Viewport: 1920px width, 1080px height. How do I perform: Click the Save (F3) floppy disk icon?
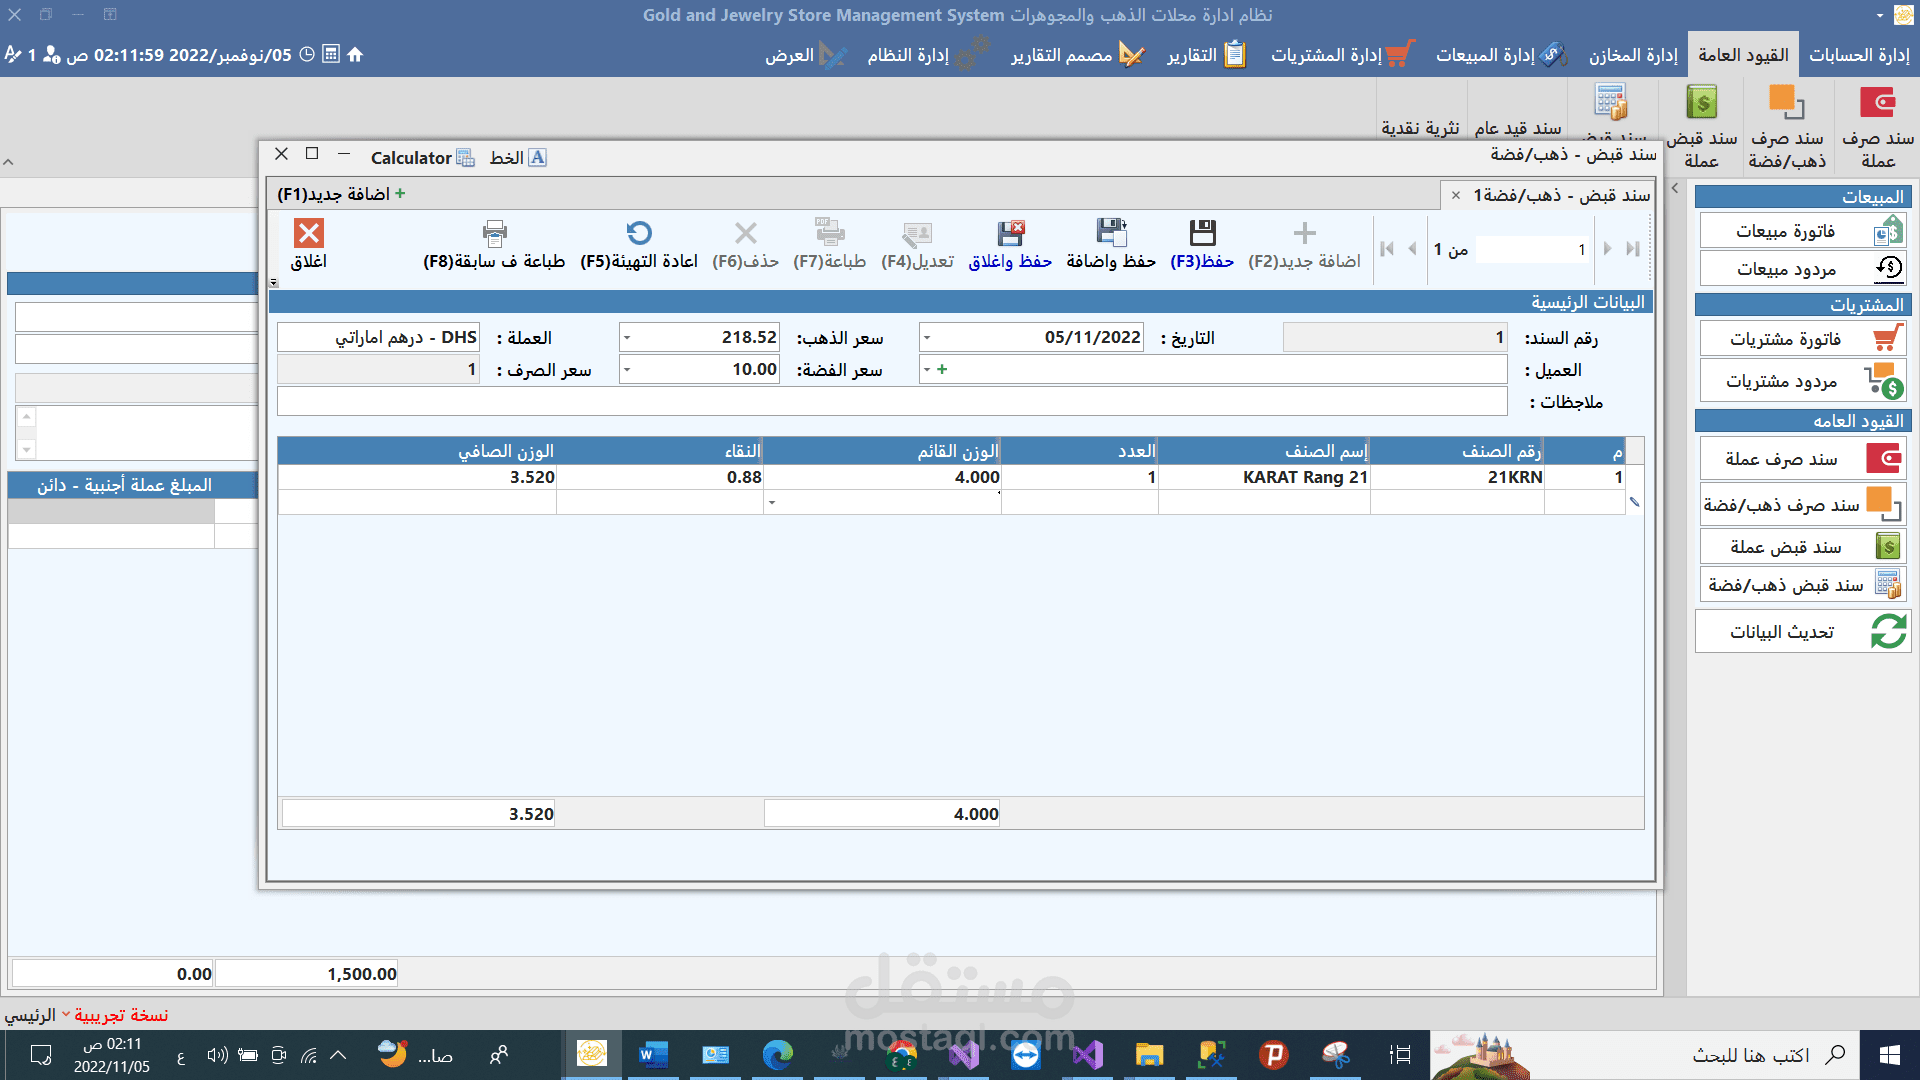(x=1202, y=233)
